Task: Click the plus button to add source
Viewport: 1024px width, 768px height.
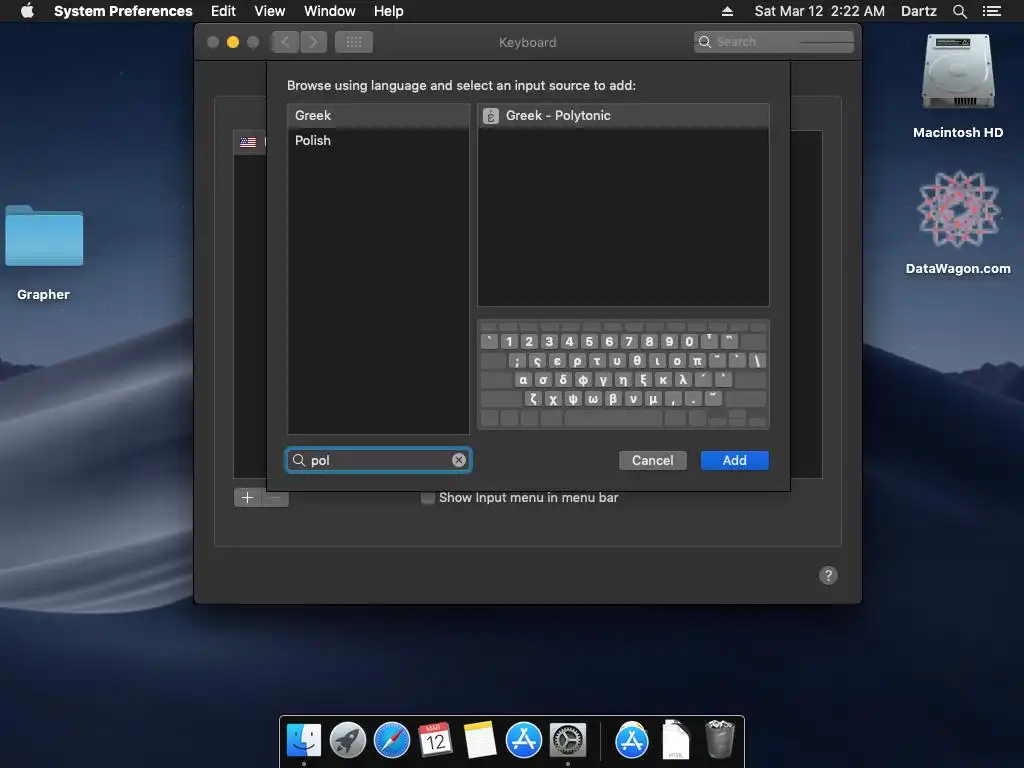Action: pyautogui.click(x=248, y=498)
